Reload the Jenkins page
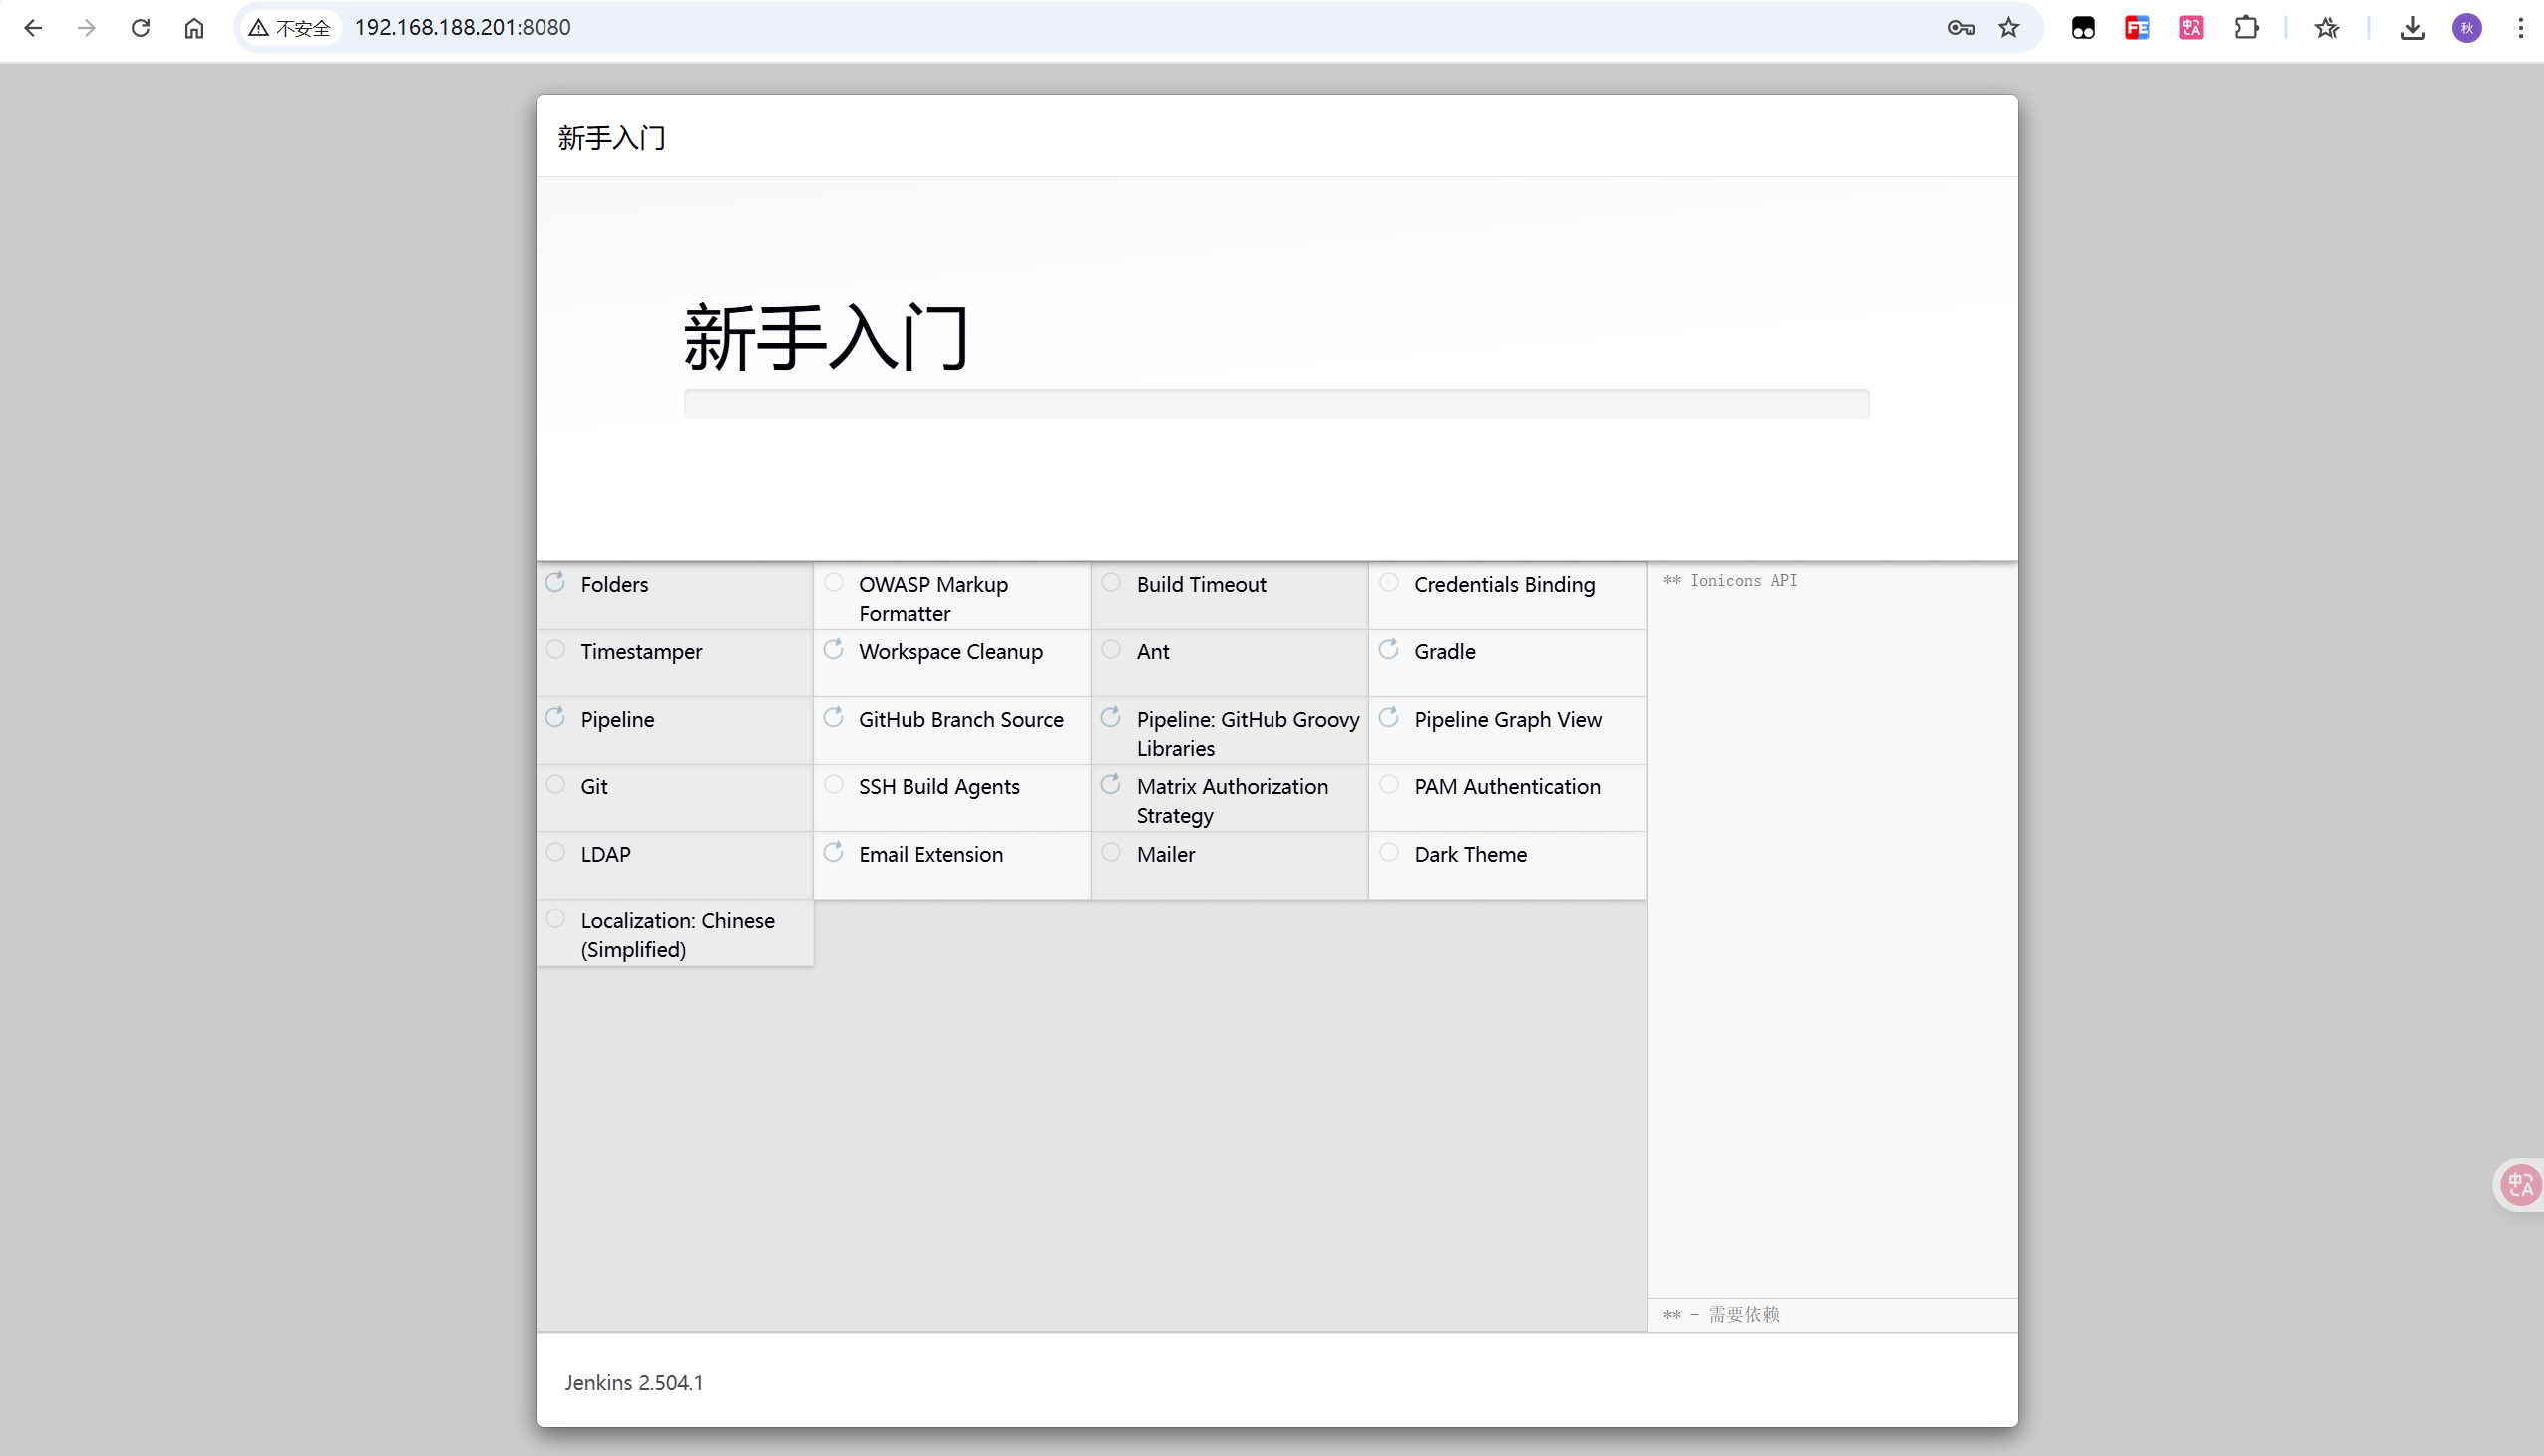The width and height of the screenshot is (2544, 1456). [x=140, y=28]
